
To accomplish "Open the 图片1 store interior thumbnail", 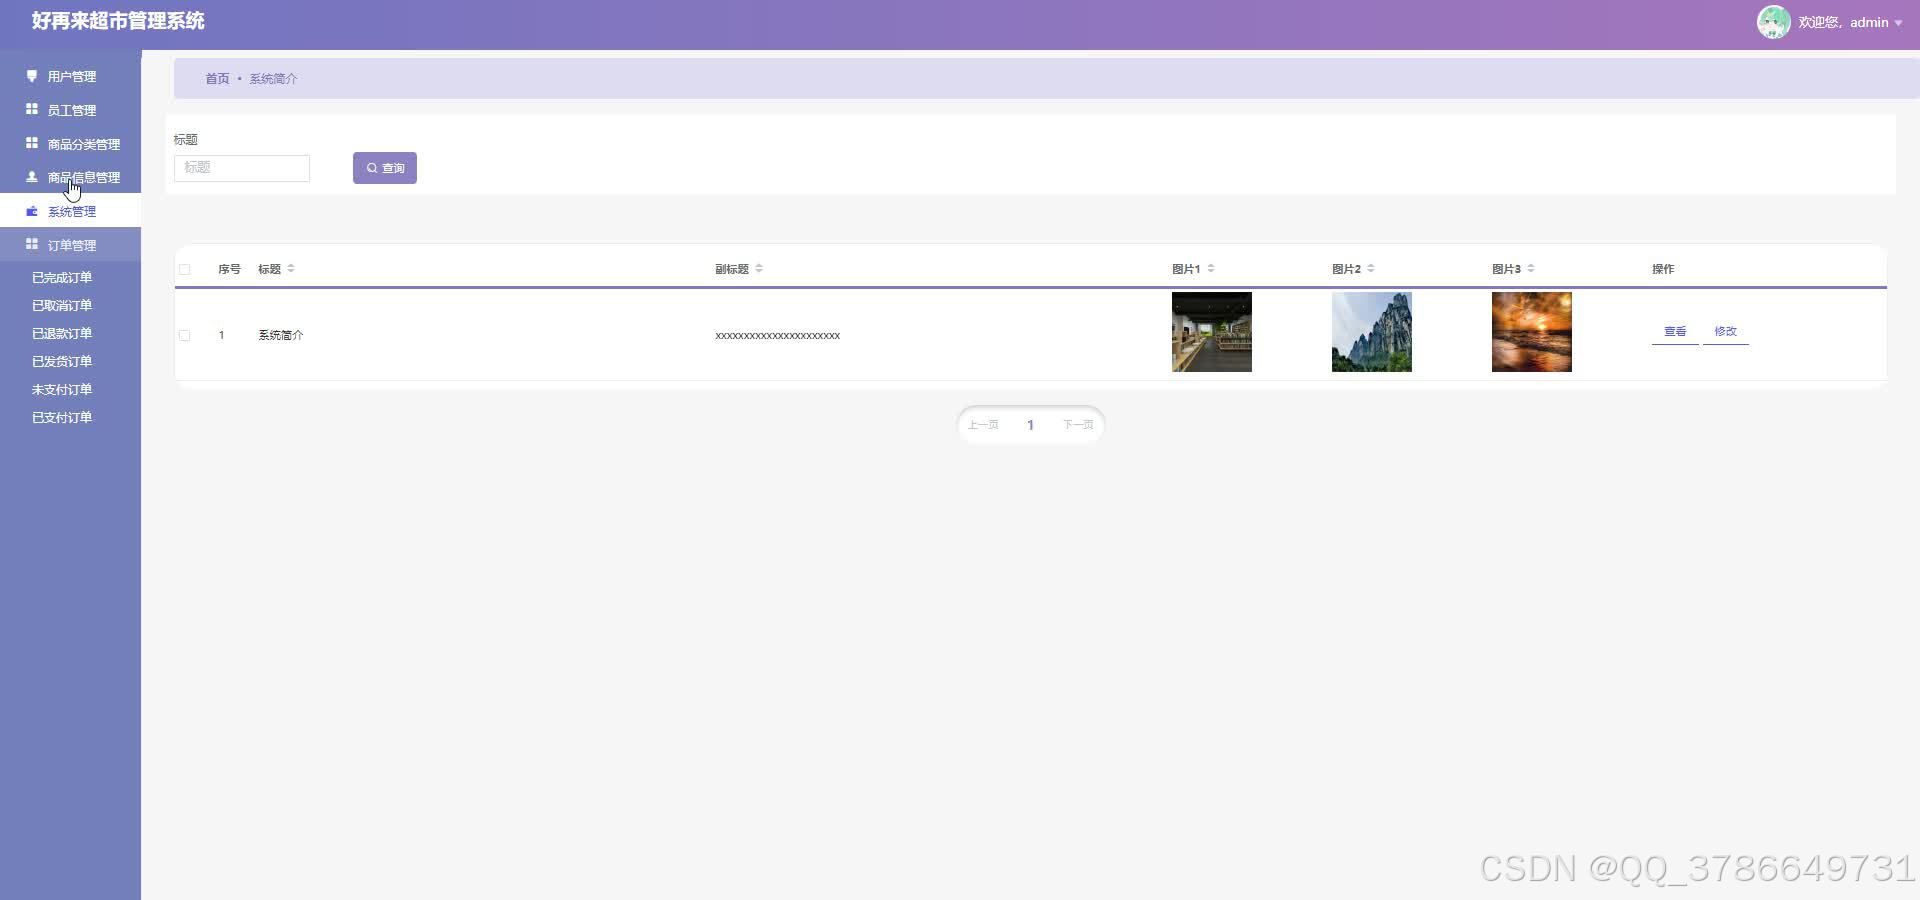I will [1212, 332].
